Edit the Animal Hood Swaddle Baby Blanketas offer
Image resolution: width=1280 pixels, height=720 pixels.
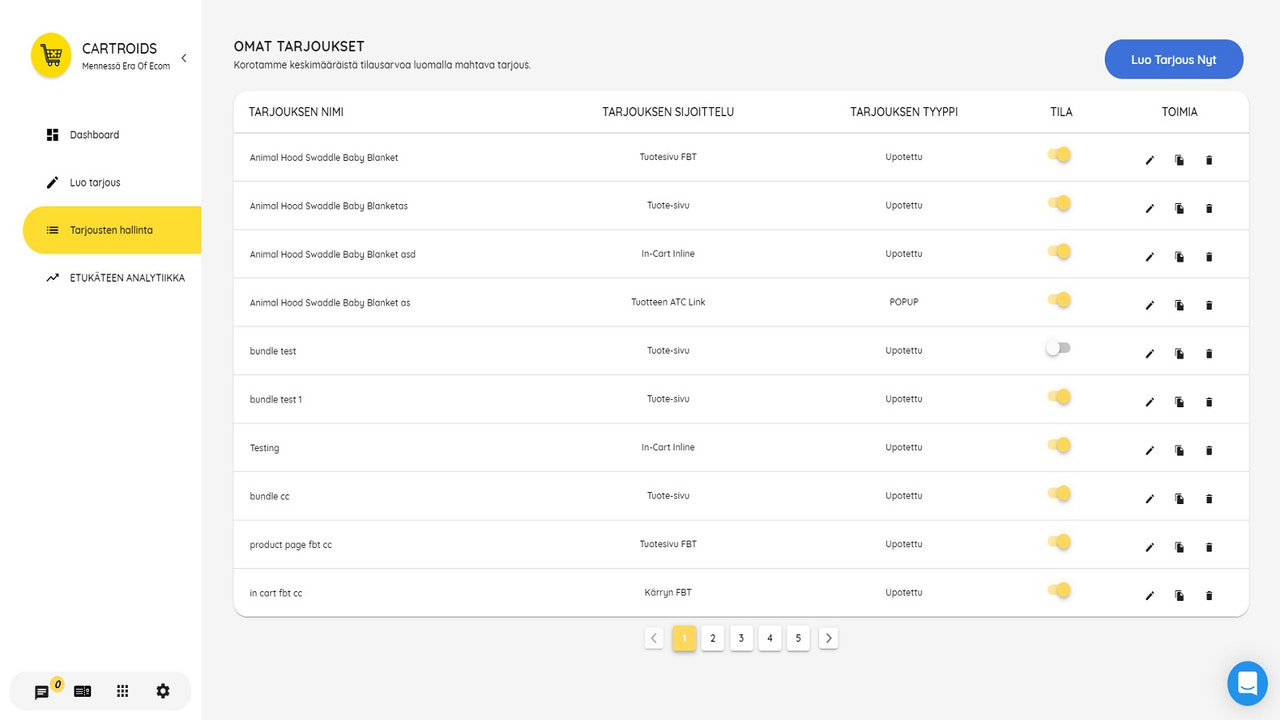point(1149,209)
